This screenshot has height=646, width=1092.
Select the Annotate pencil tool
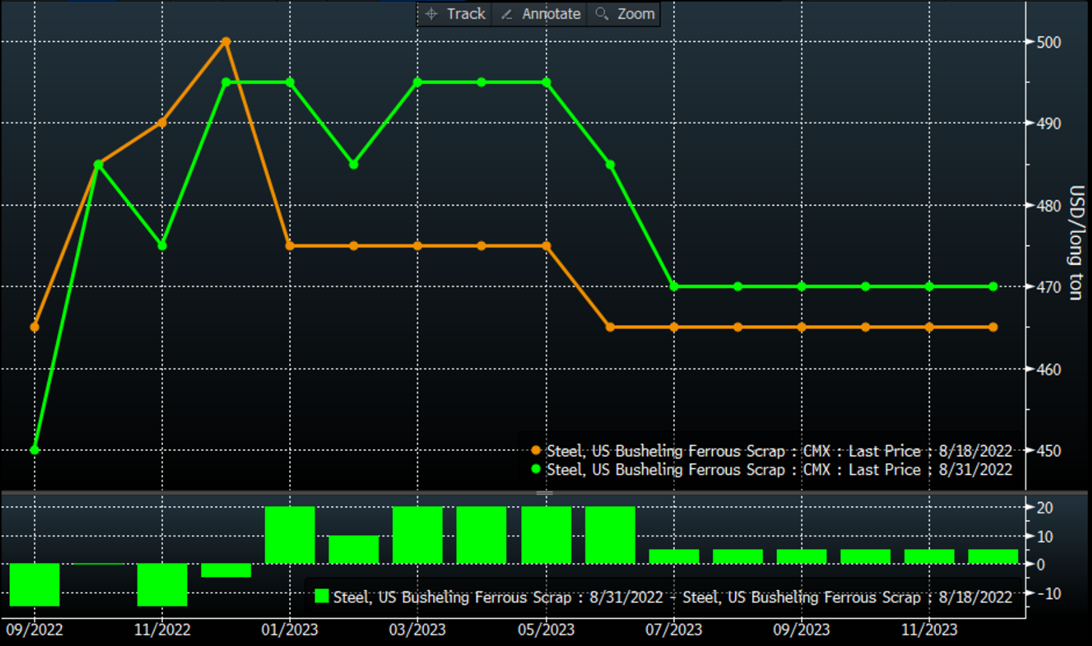click(x=540, y=14)
